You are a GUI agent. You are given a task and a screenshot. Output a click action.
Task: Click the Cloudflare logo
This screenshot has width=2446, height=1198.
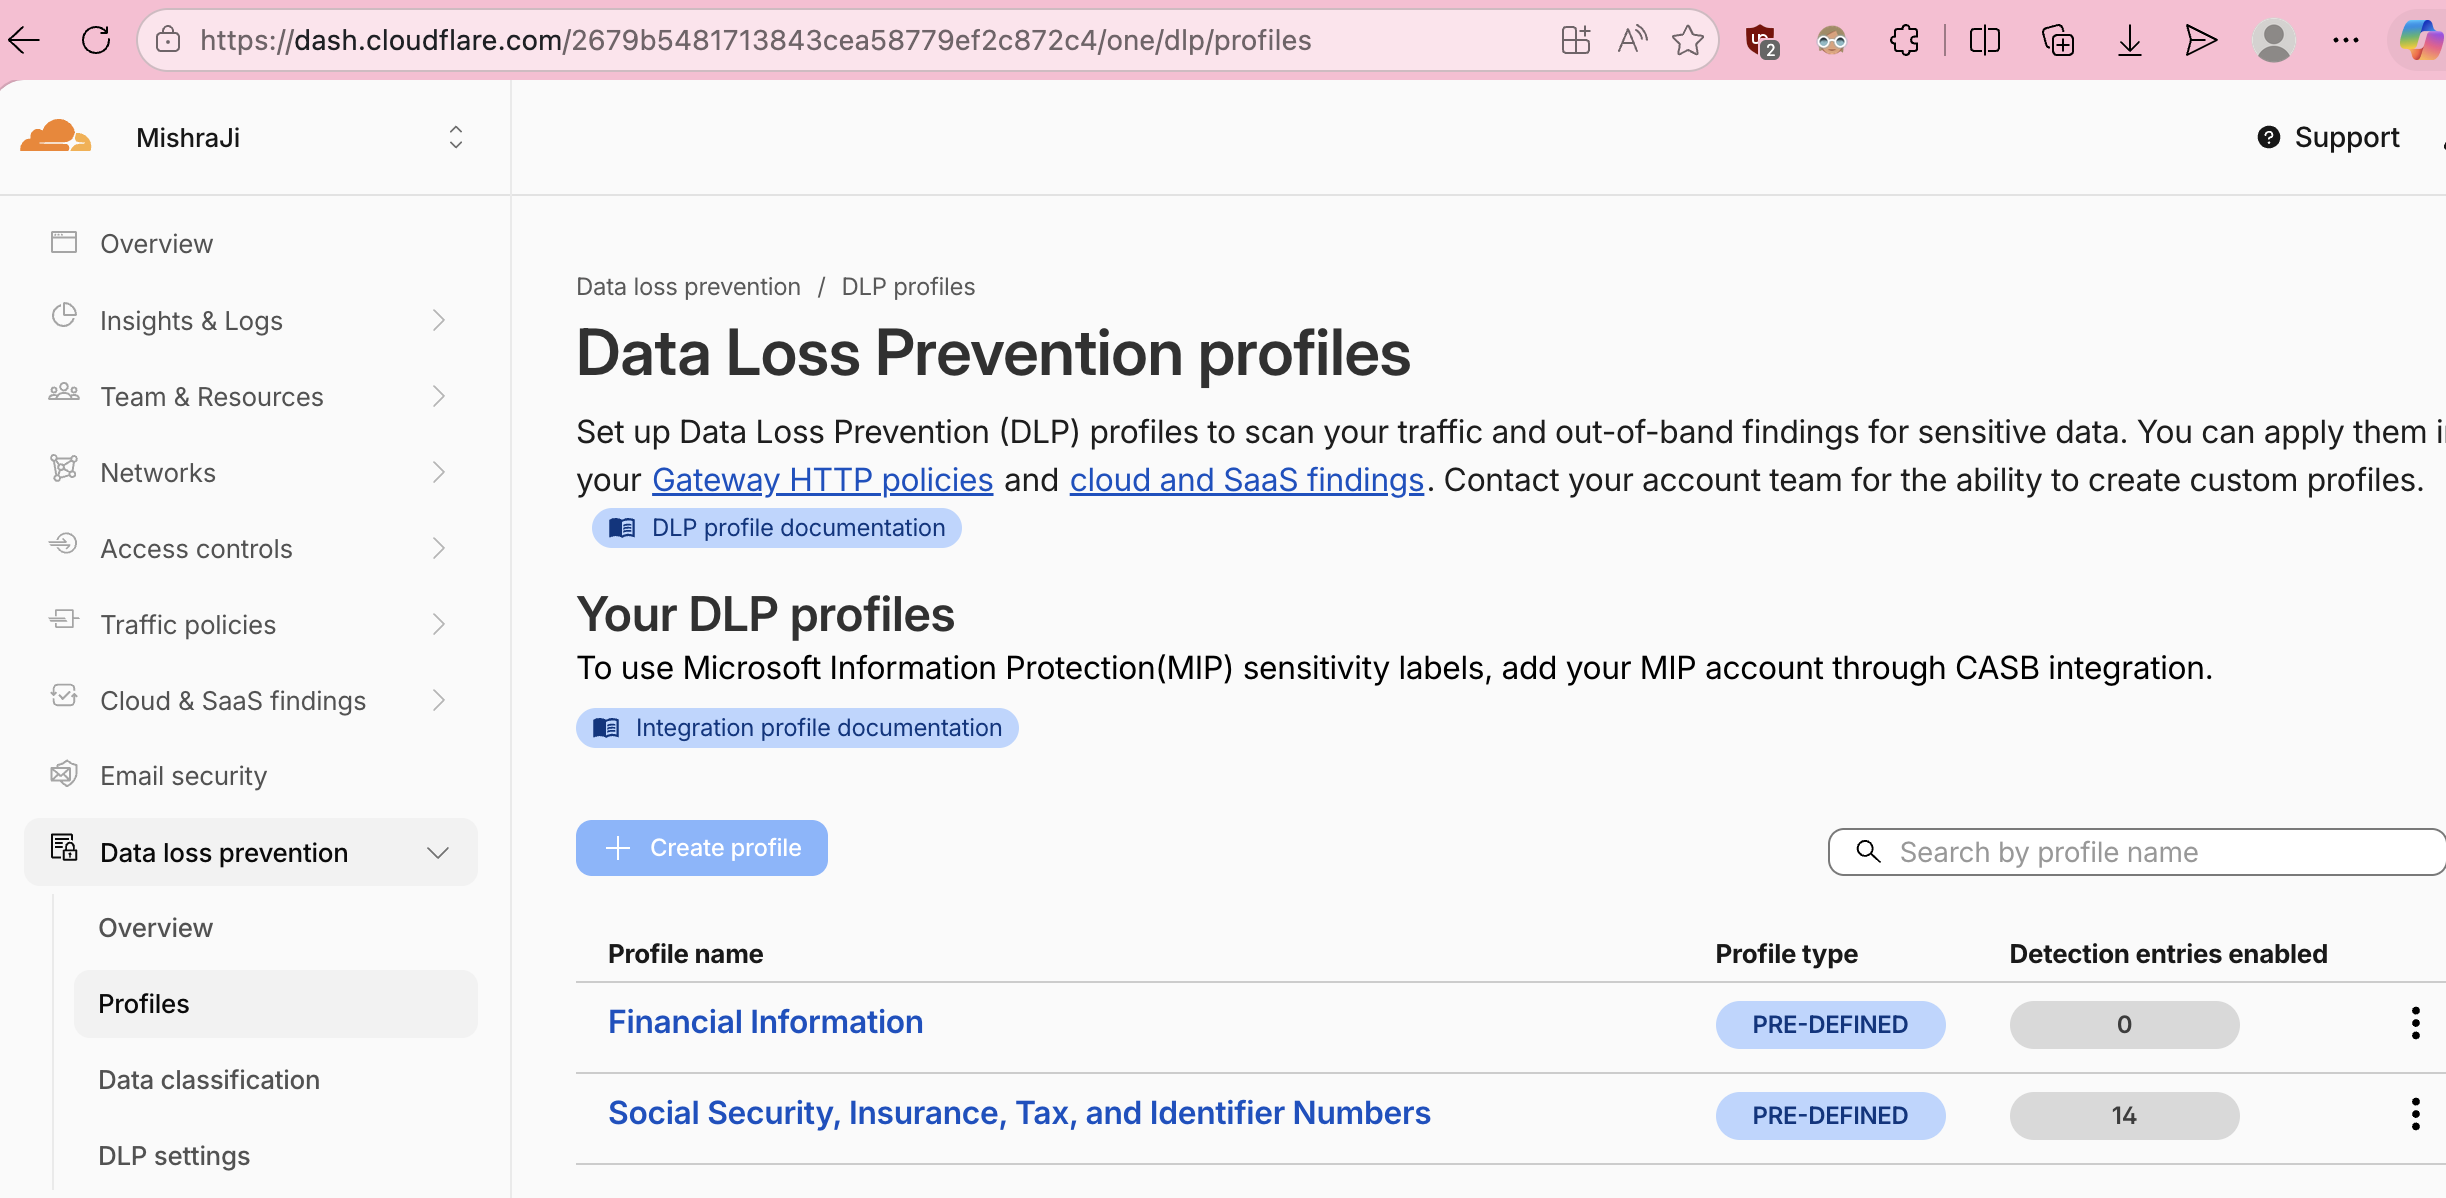tap(56, 137)
